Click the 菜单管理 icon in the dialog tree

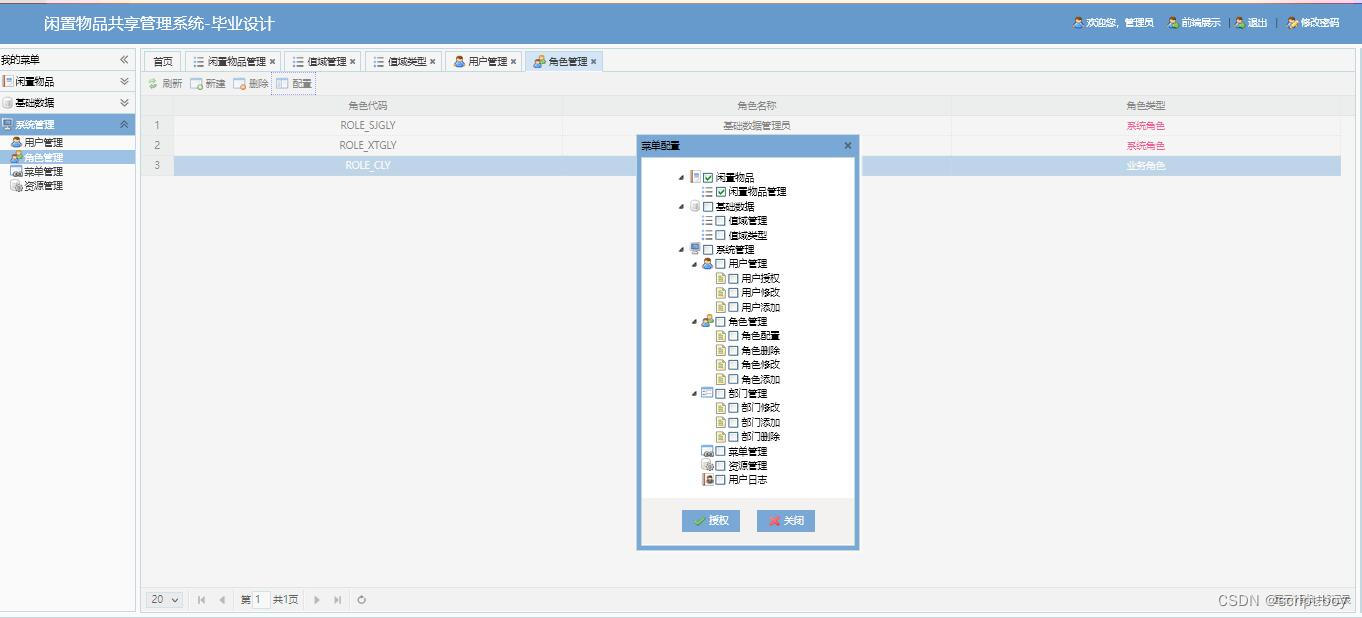707,451
